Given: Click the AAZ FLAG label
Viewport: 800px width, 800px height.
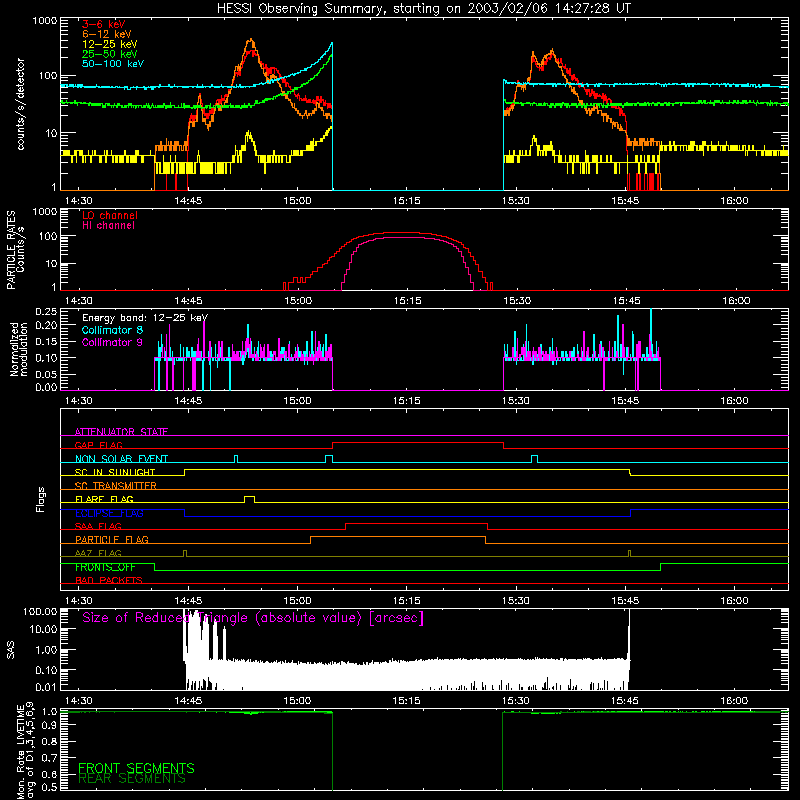Looking at the screenshot, I should pyautogui.click(x=98, y=553).
